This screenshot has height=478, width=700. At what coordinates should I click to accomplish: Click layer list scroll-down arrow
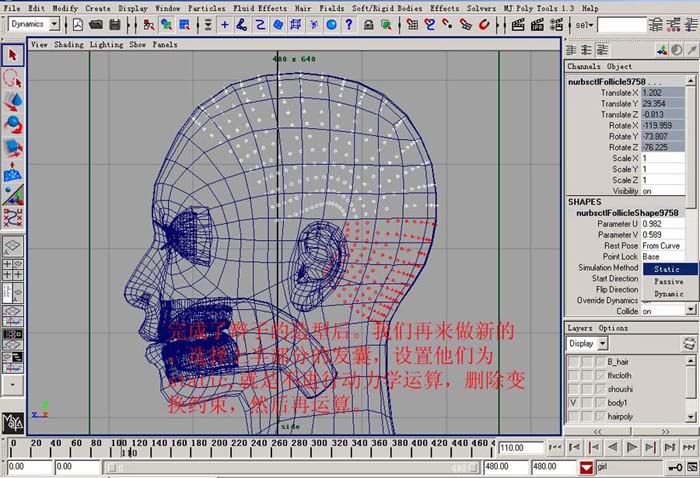point(691,417)
